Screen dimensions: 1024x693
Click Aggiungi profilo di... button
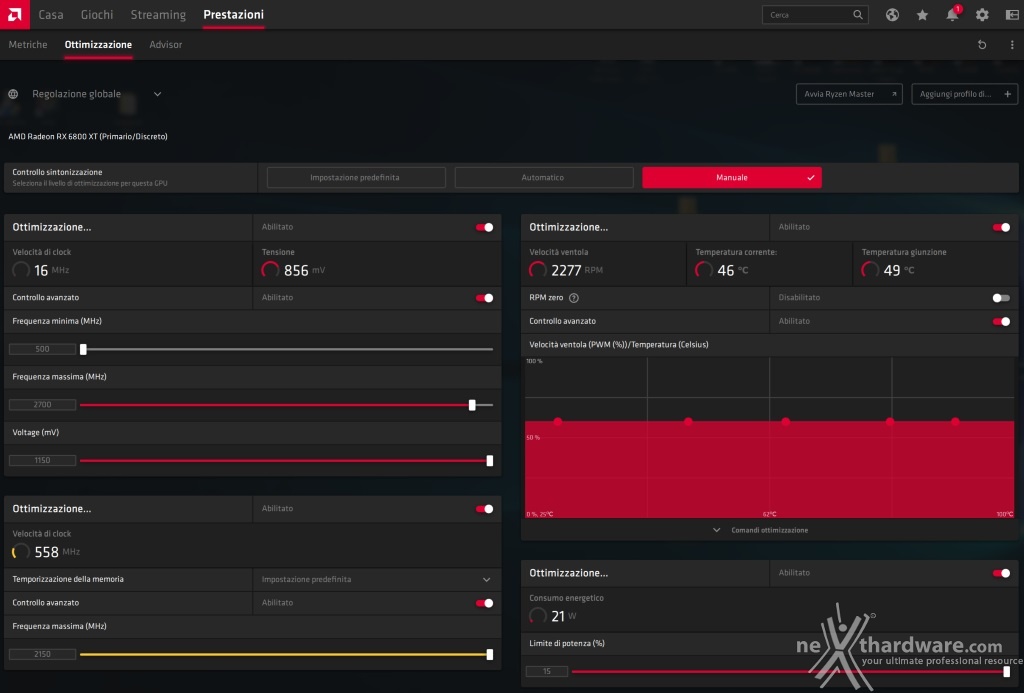pos(965,94)
